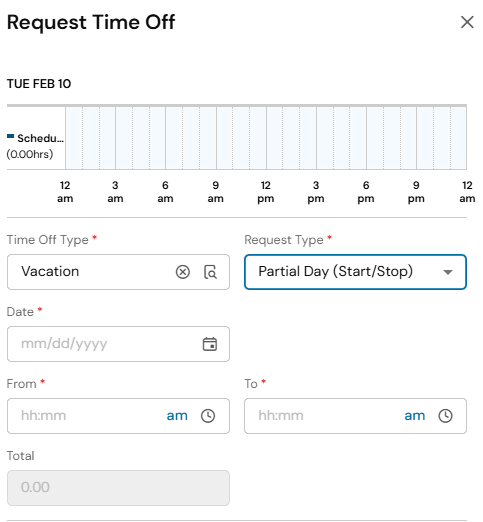This screenshot has width=483, height=522.
Task: Click the Request Type dropdown arrow
Action: pos(448,272)
